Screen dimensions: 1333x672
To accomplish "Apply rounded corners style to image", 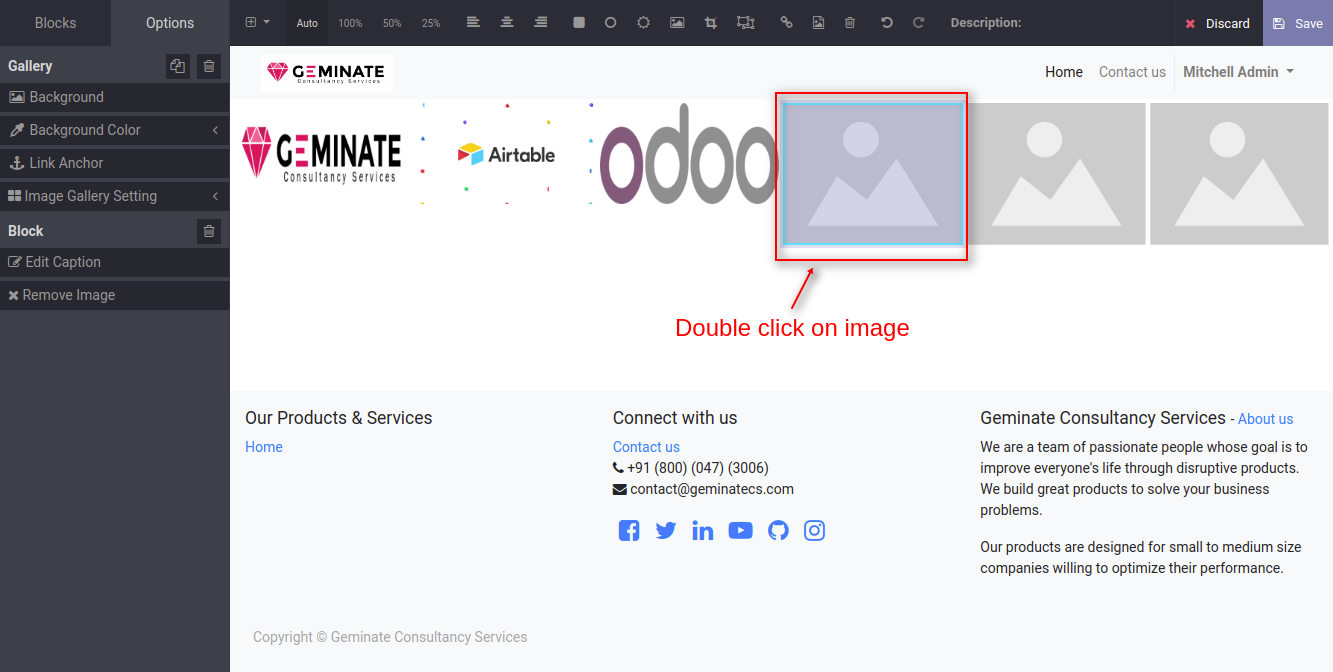I will tap(579, 23).
